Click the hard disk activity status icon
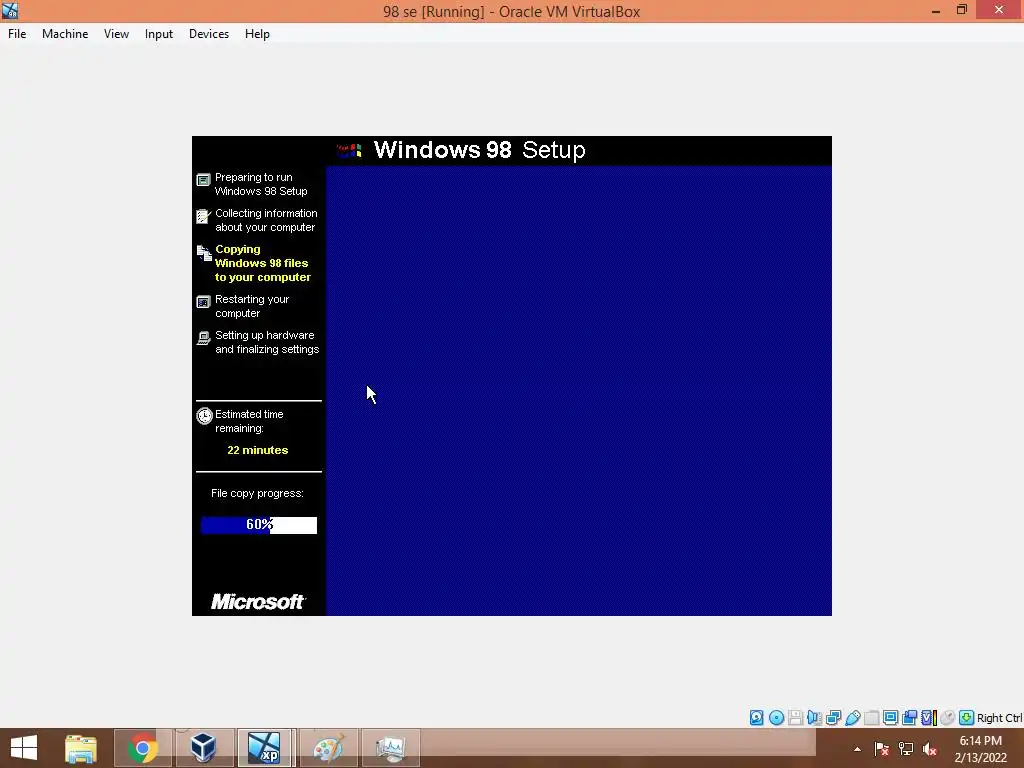This screenshot has width=1024, height=768. [756, 718]
